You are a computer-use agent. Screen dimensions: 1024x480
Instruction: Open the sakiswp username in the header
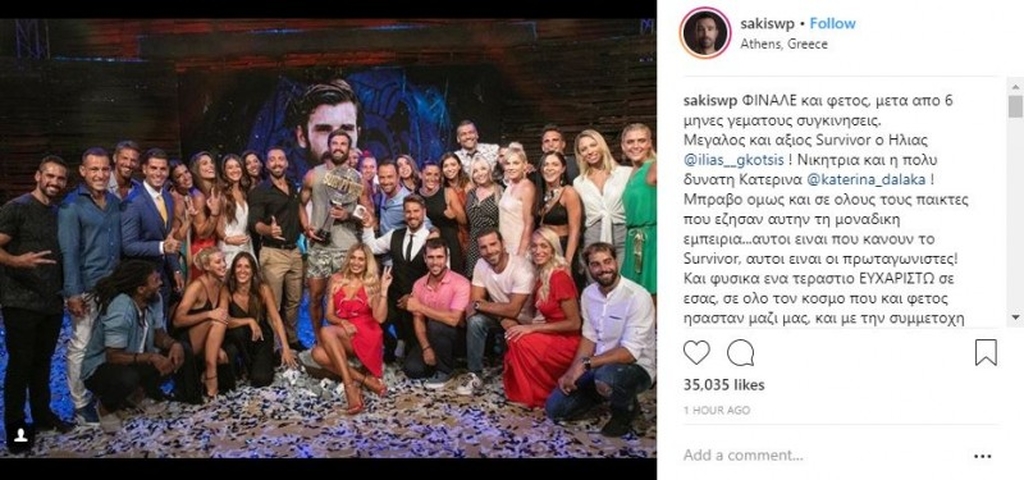[767, 24]
